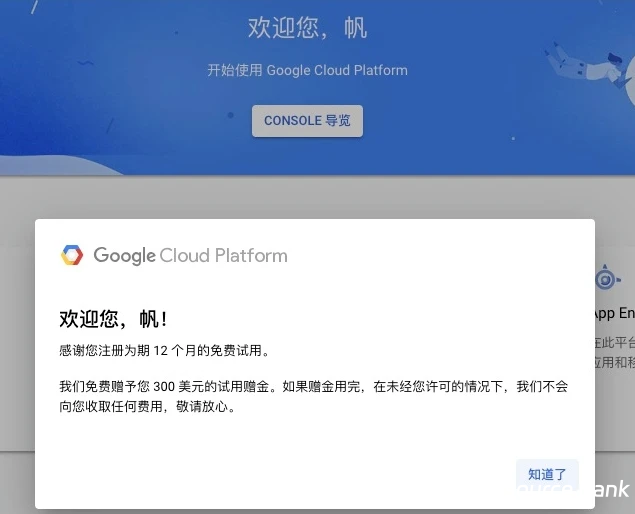The height and width of the screenshot is (514, 635).
Task: Click the Google Cloud Platform hexagon logo
Action: pyautogui.click(x=71, y=255)
